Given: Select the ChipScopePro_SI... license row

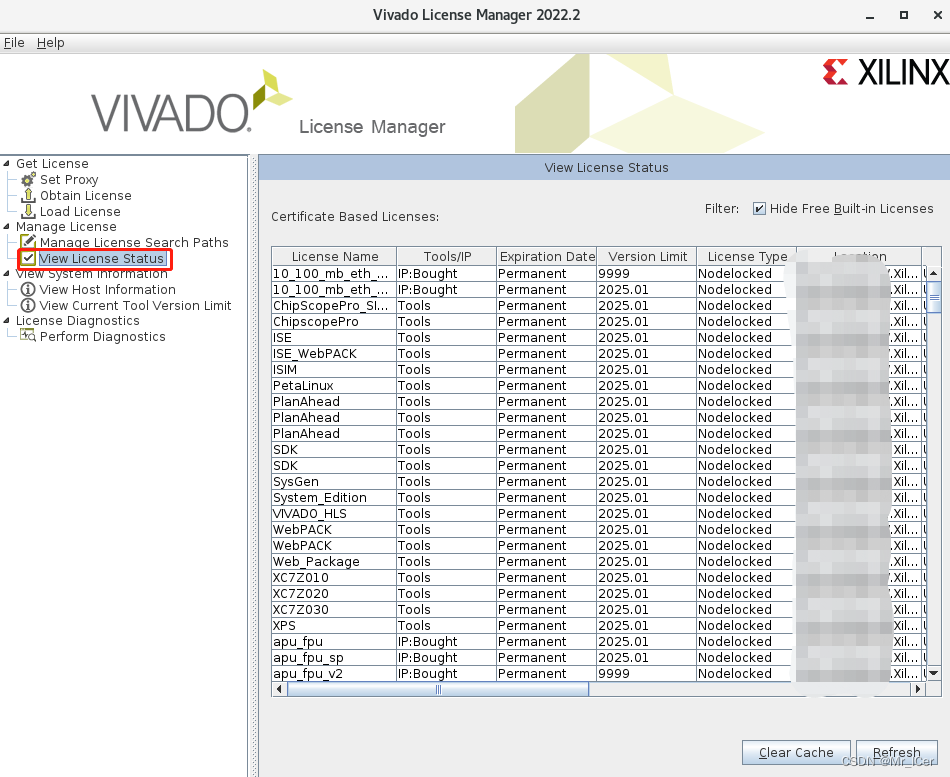Looking at the screenshot, I should (597, 305).
